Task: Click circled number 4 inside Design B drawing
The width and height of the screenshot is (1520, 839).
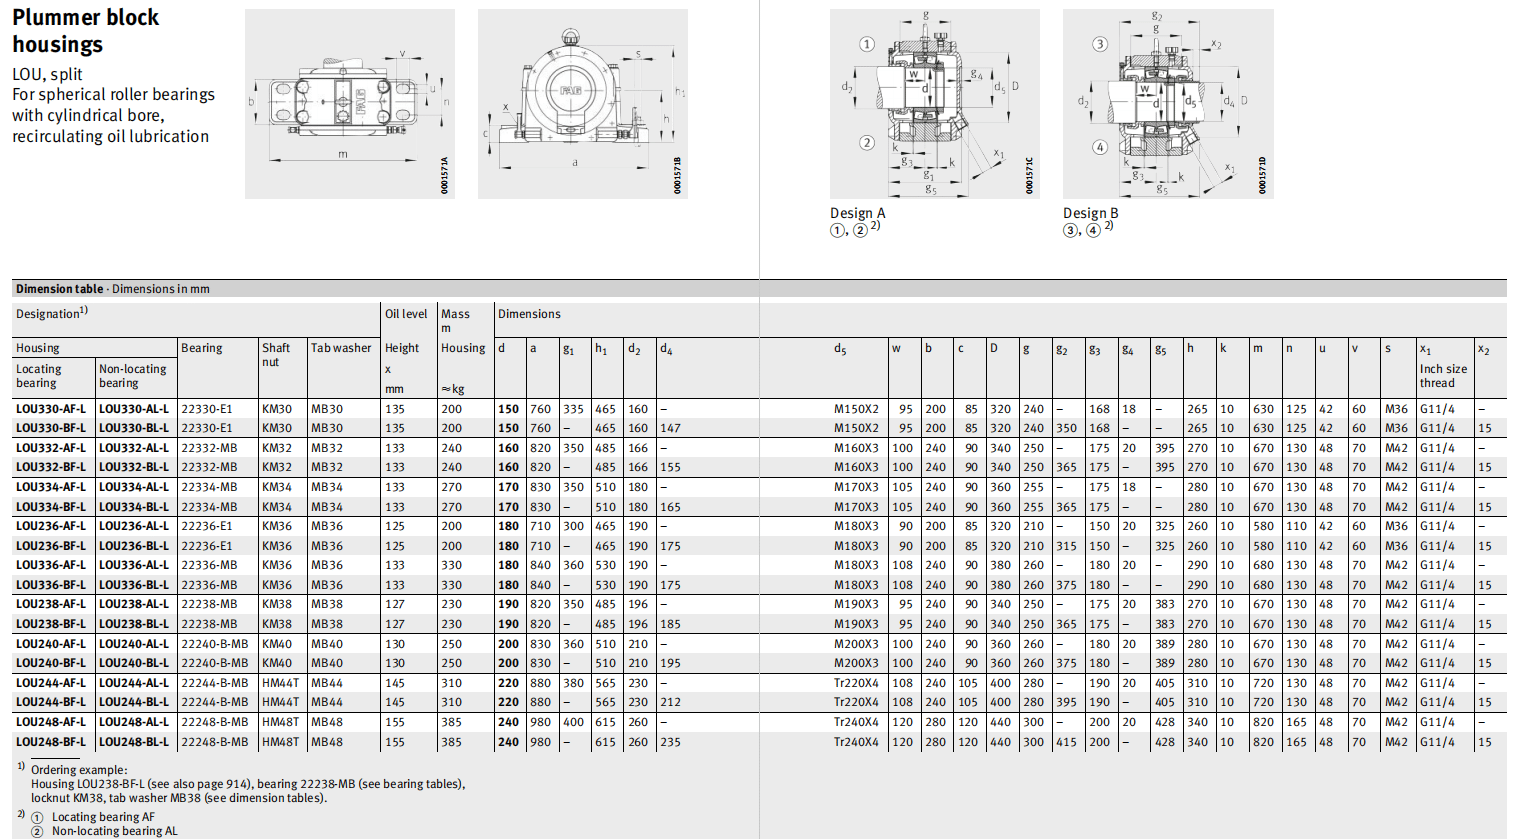Action: (x=1100, y=147)
